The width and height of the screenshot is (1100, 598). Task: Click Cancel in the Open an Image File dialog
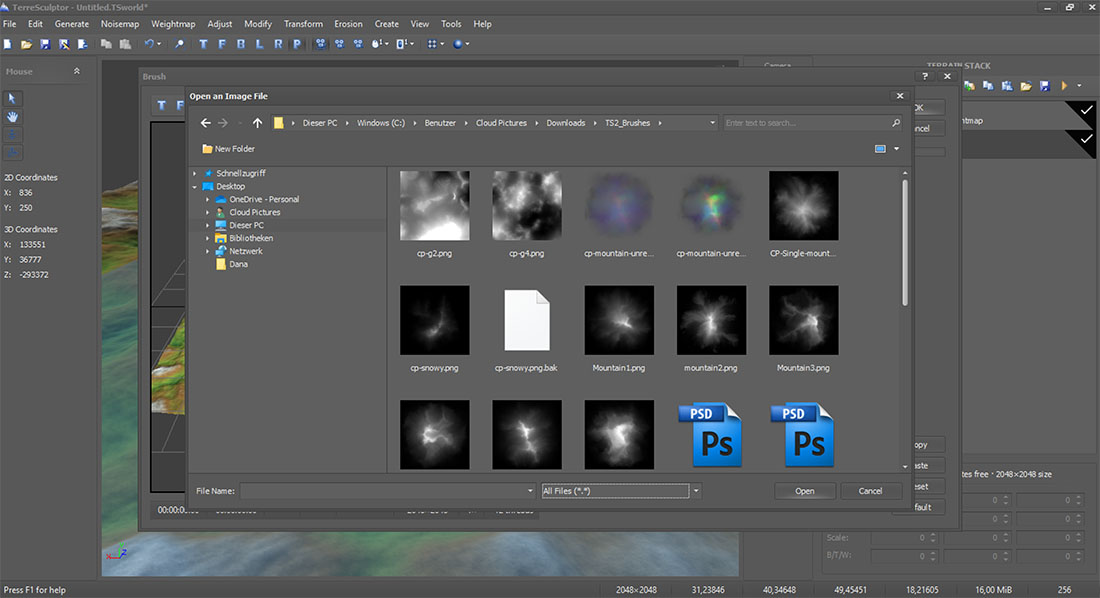pos(871,491)
